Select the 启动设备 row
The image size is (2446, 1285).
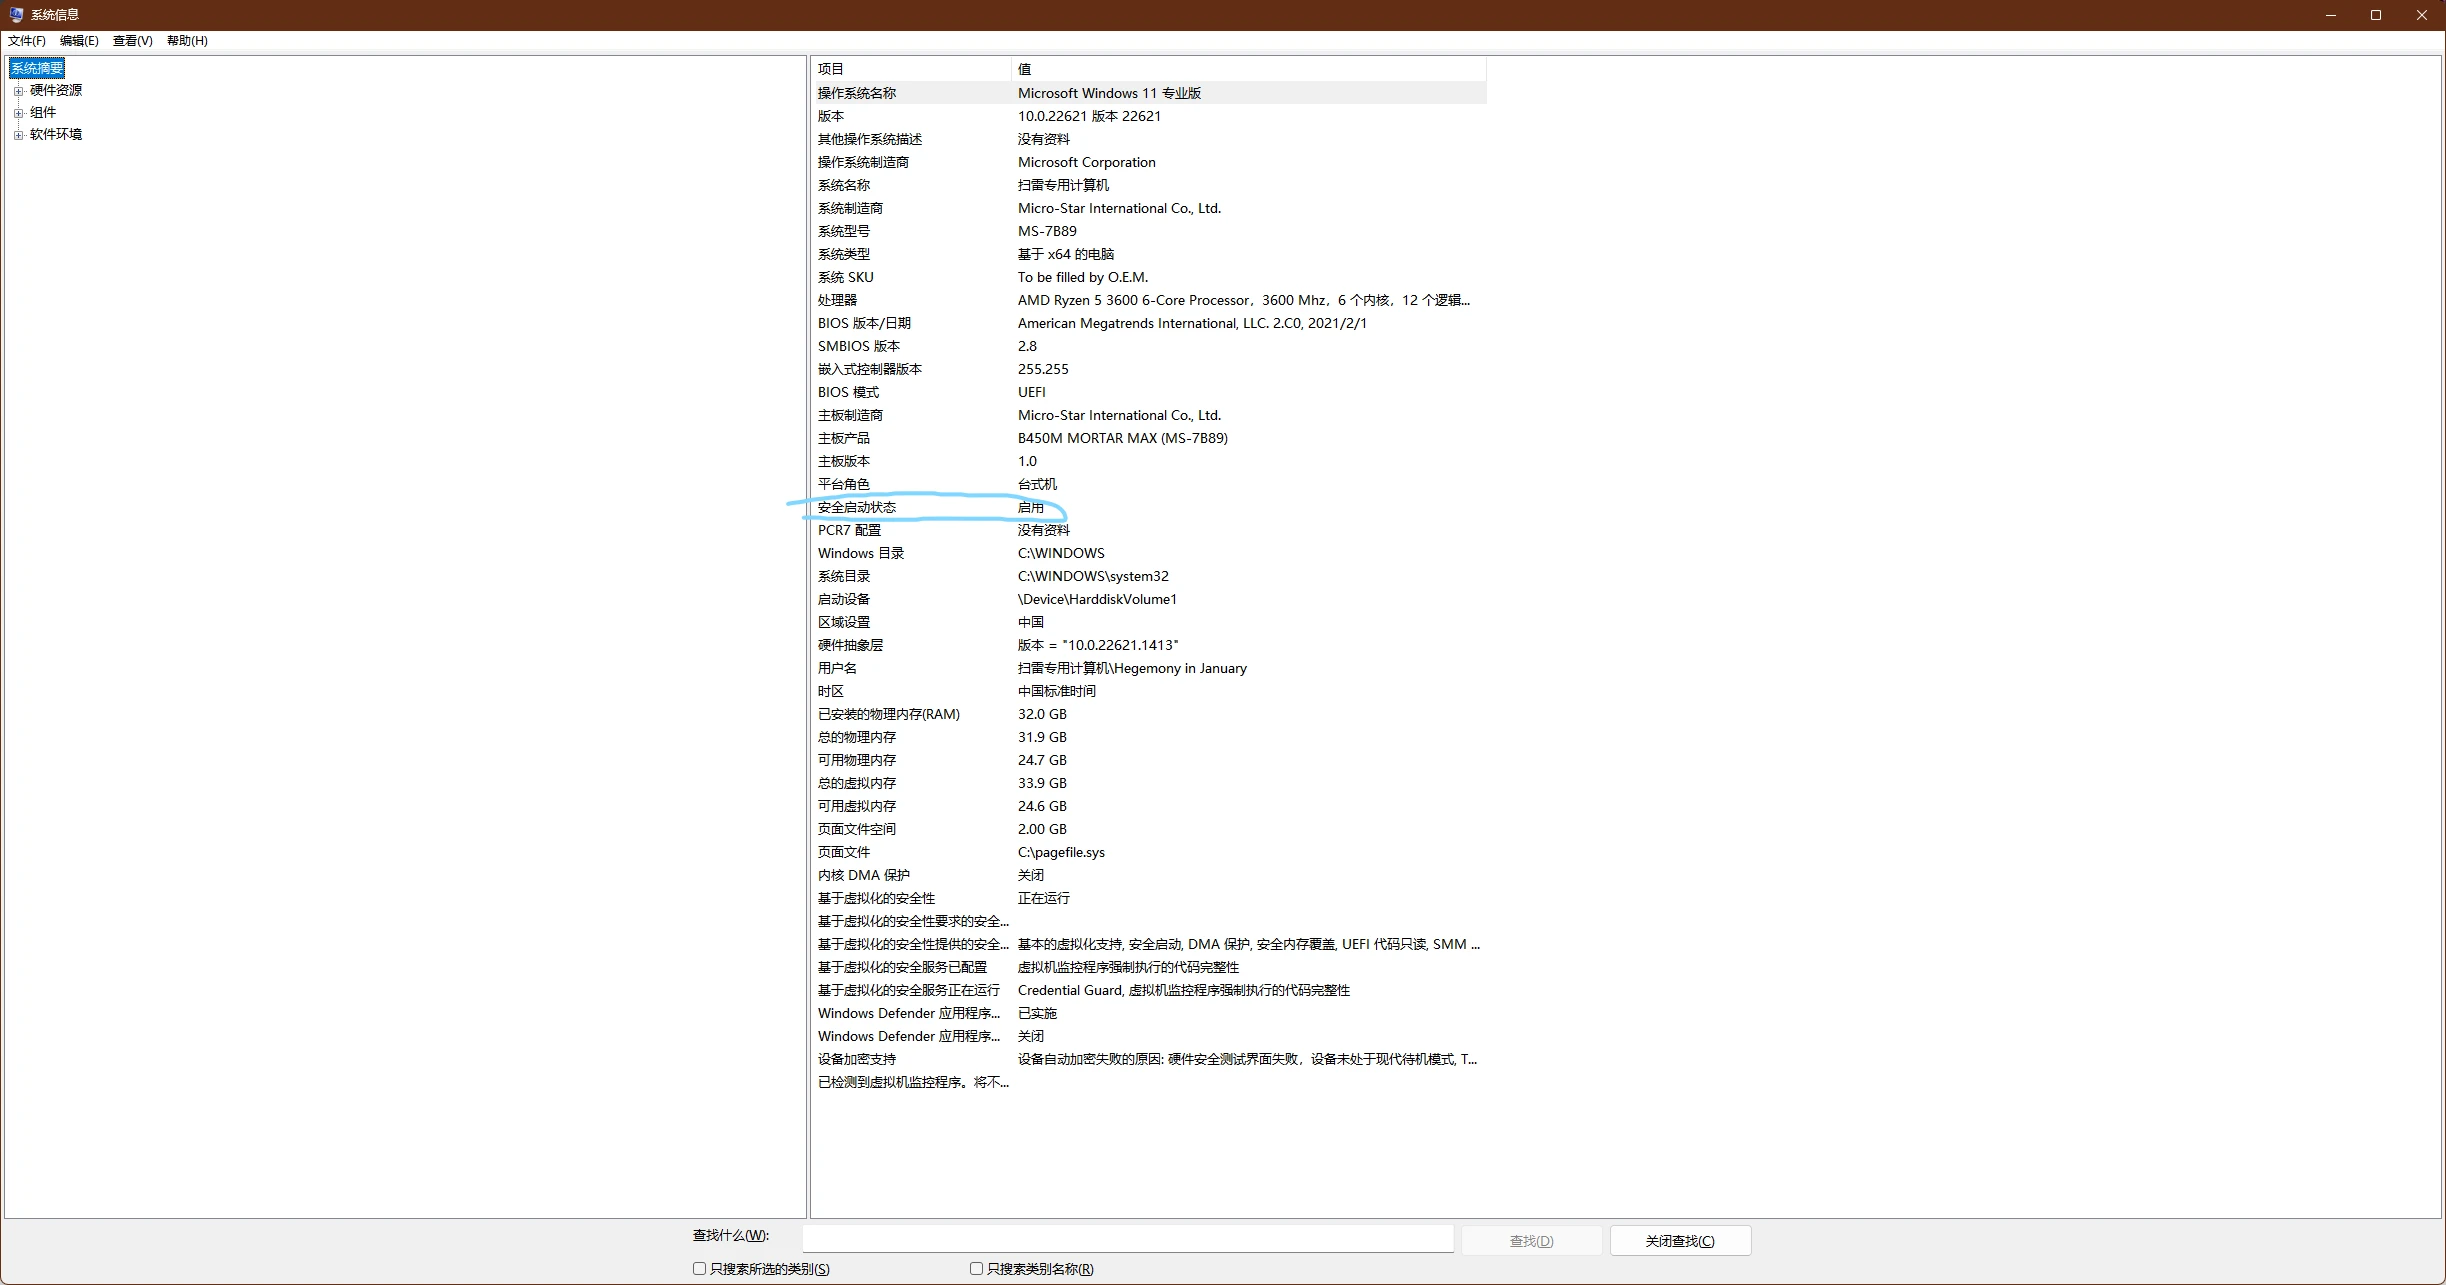coord(1149,599)
